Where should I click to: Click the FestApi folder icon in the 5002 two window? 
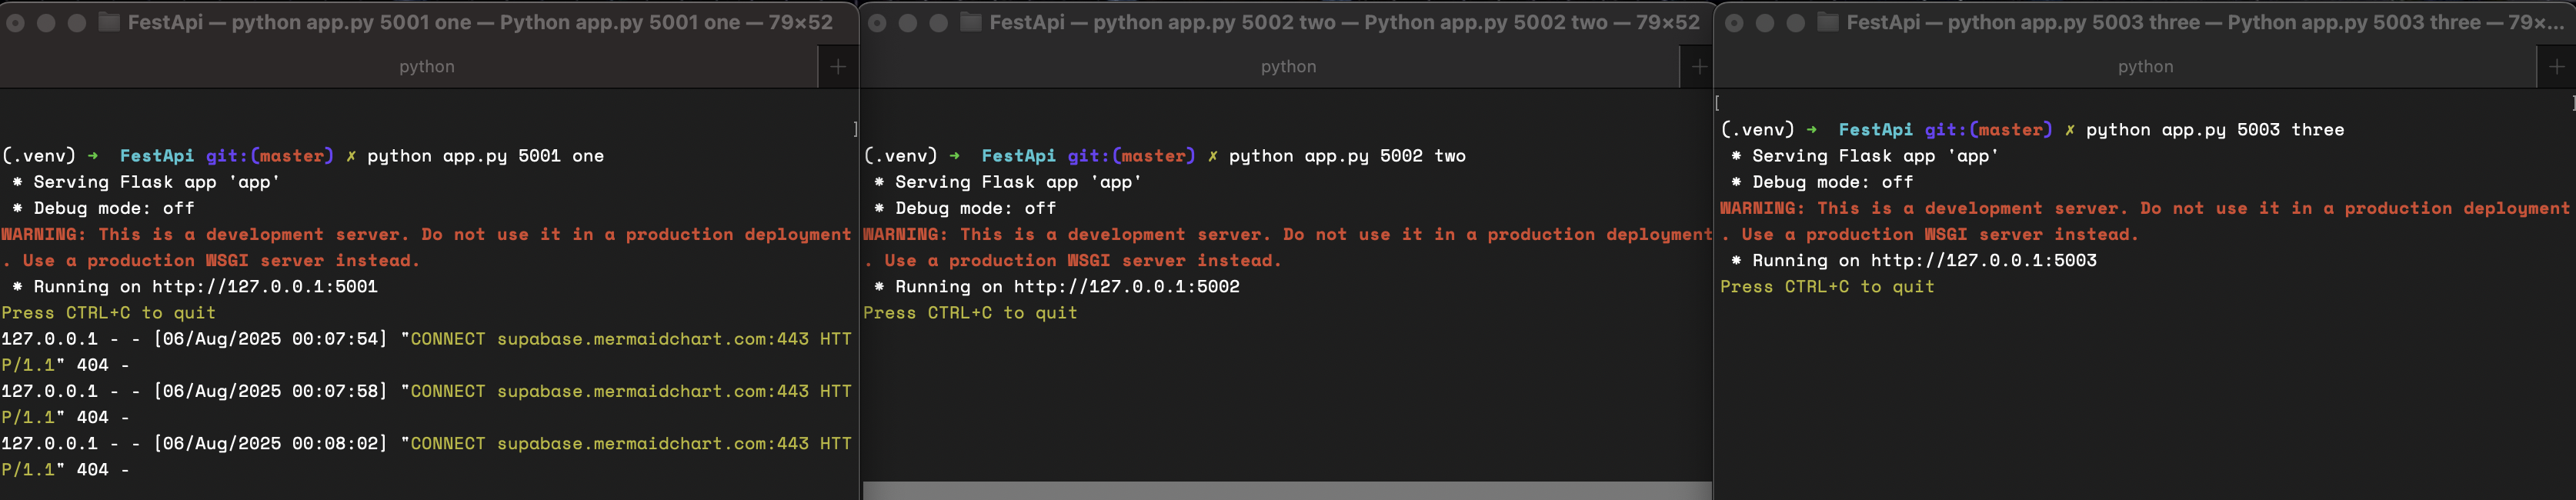pos(970,22)
